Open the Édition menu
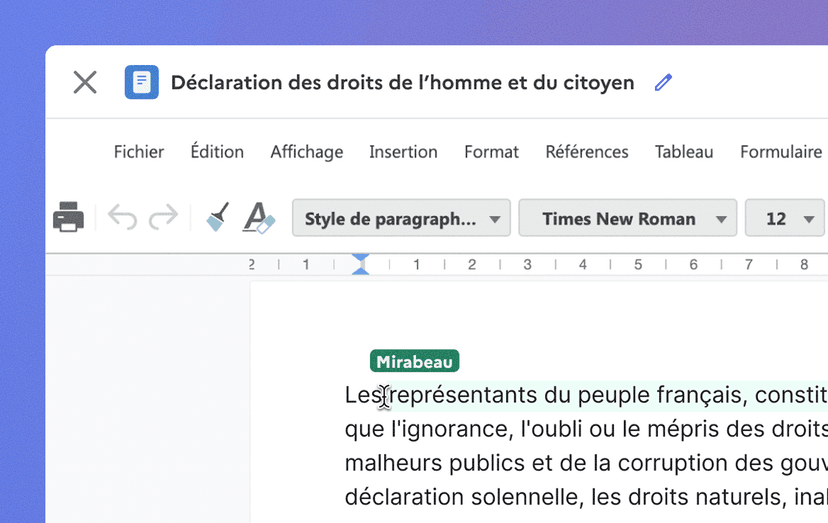This screenshot has height=523, width=828. click(x=217, y=152)
